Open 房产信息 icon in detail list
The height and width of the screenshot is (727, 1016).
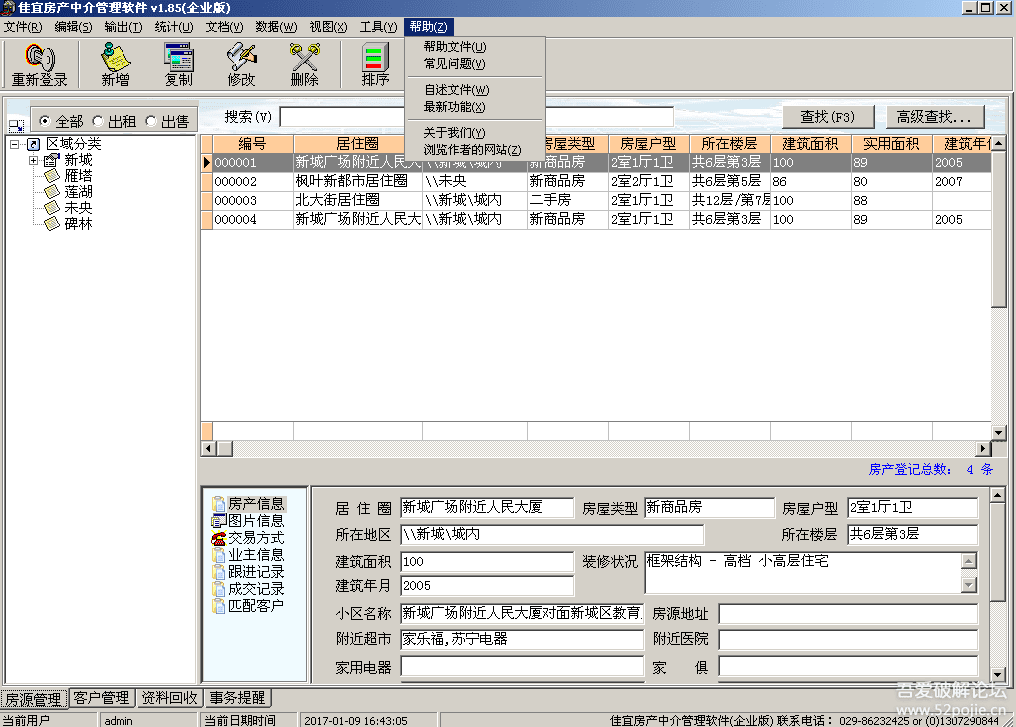point(218,503)
